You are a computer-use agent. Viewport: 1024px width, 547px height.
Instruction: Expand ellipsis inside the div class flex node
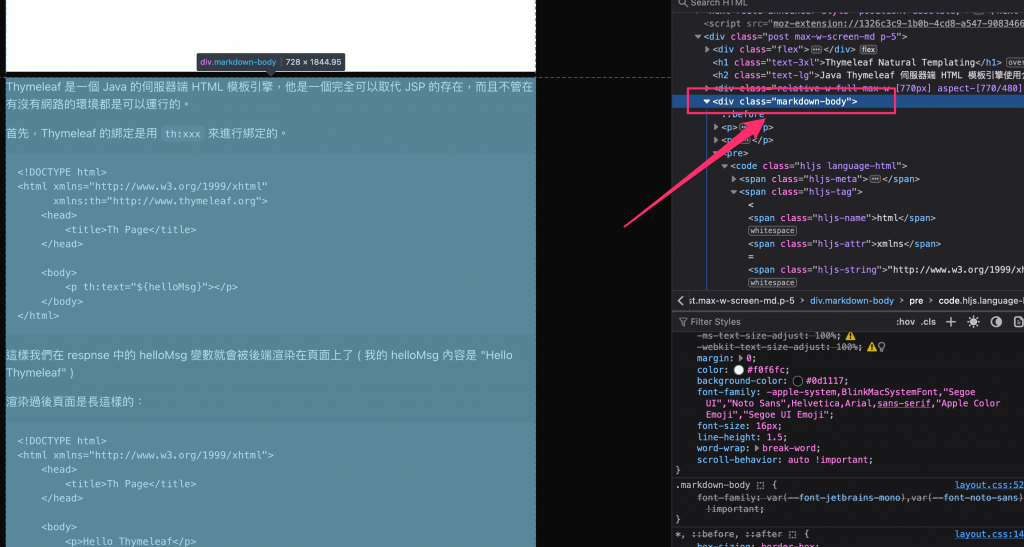(x=816, y=50)
